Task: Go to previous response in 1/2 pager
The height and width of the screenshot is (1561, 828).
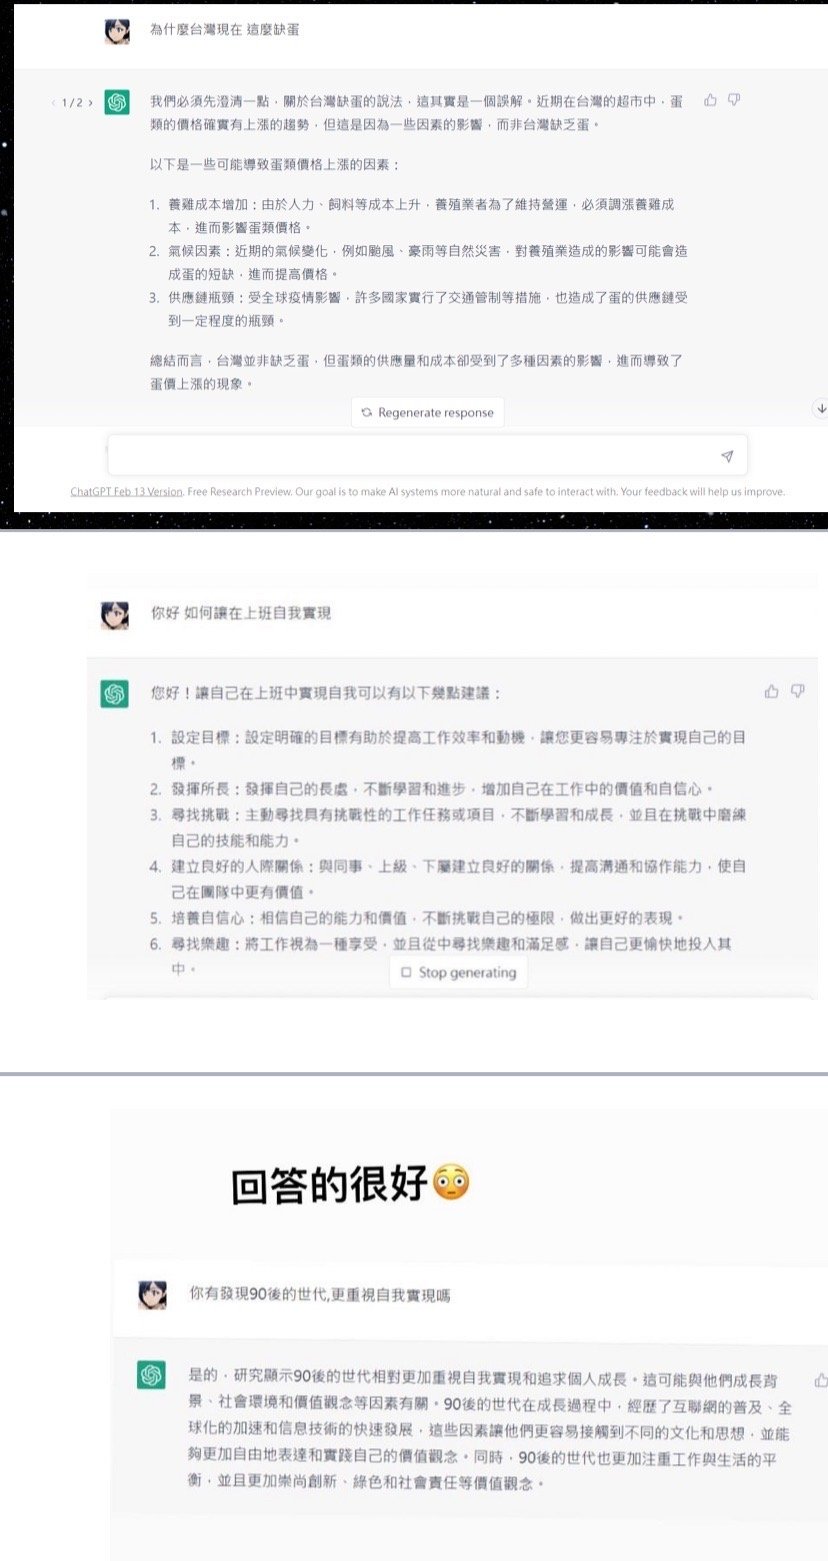Action: [x=54, y=102]
